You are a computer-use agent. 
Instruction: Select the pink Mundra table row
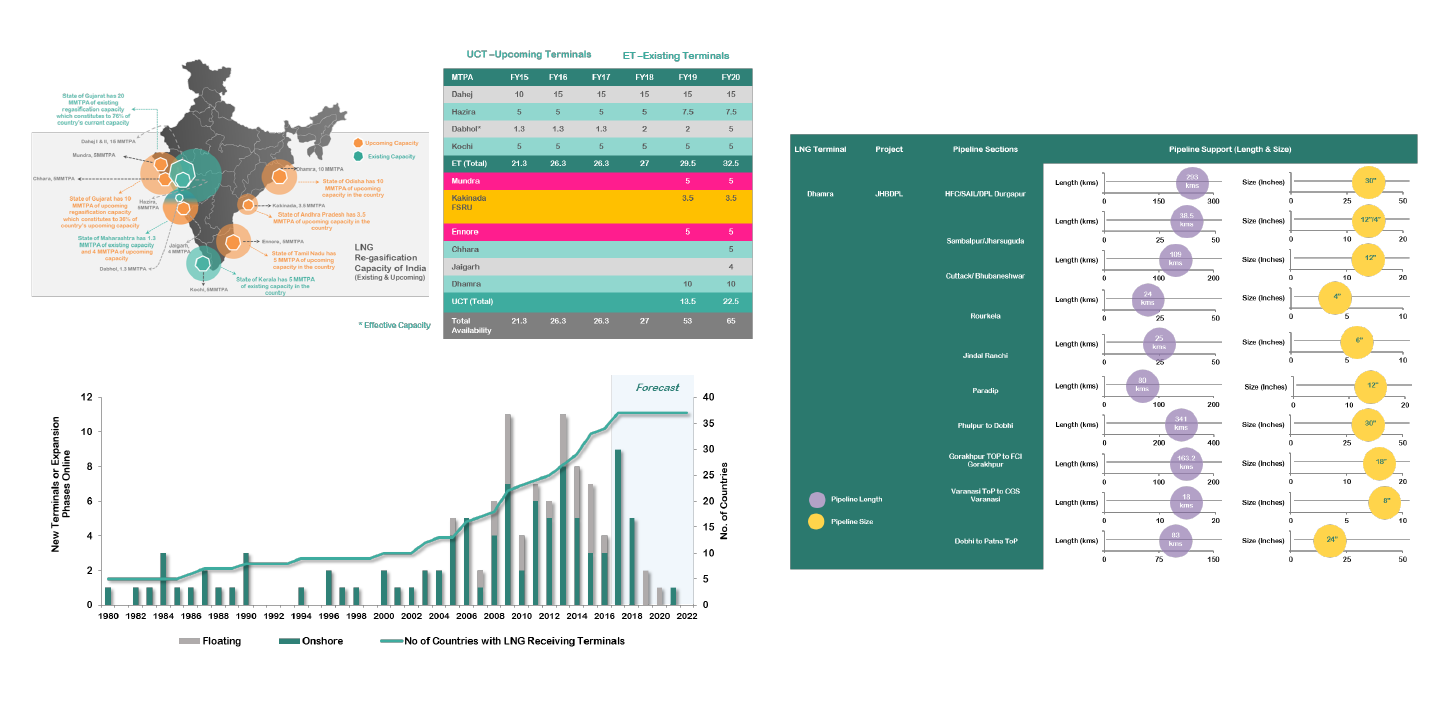pyautogui.click(x=597, y=182)
